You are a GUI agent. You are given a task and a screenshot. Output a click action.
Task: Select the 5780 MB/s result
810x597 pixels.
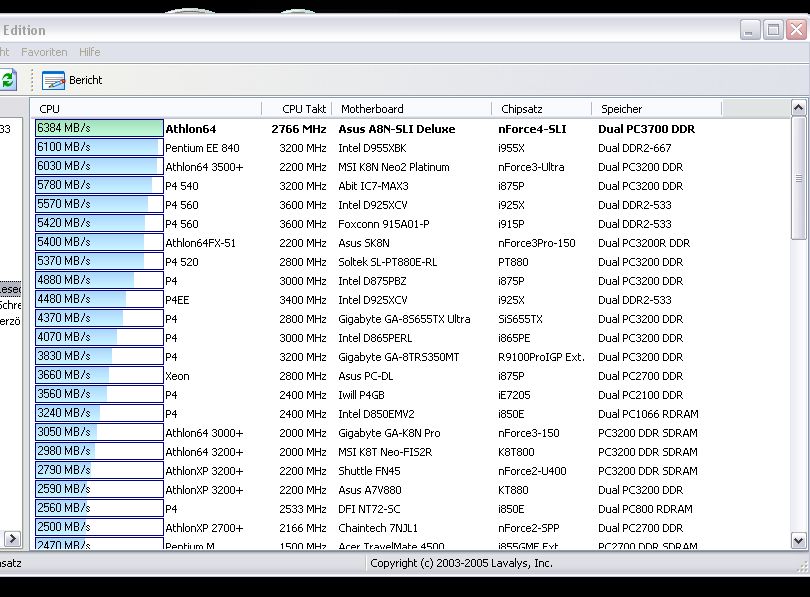99,185
